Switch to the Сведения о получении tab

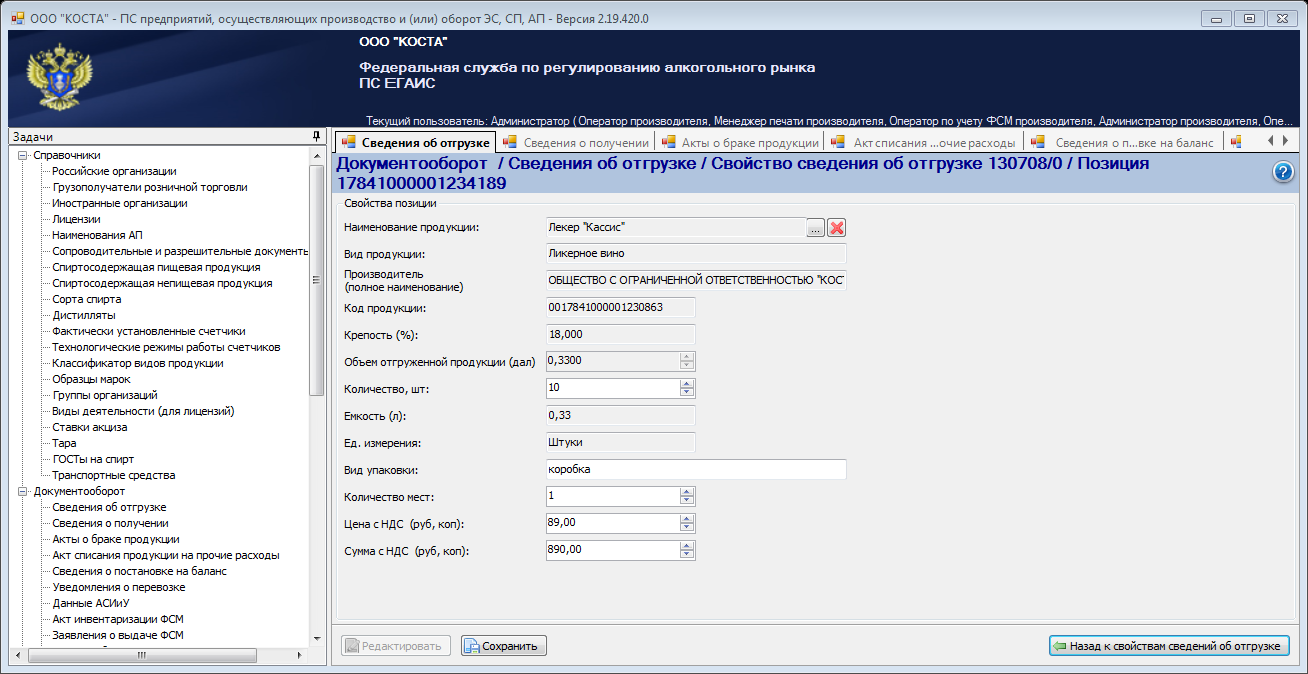tap(576, 142)
